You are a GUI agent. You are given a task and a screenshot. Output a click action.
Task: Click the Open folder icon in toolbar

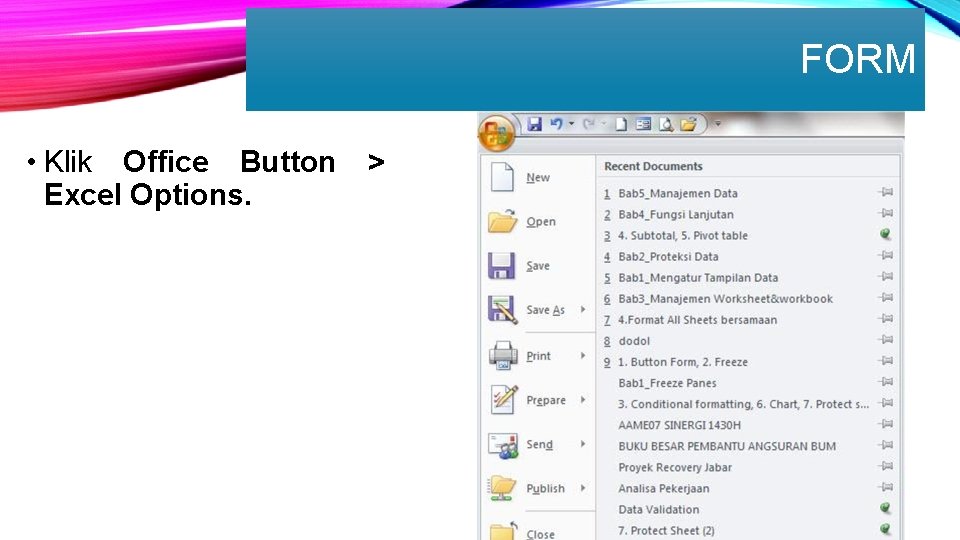[x=688, y=124]
